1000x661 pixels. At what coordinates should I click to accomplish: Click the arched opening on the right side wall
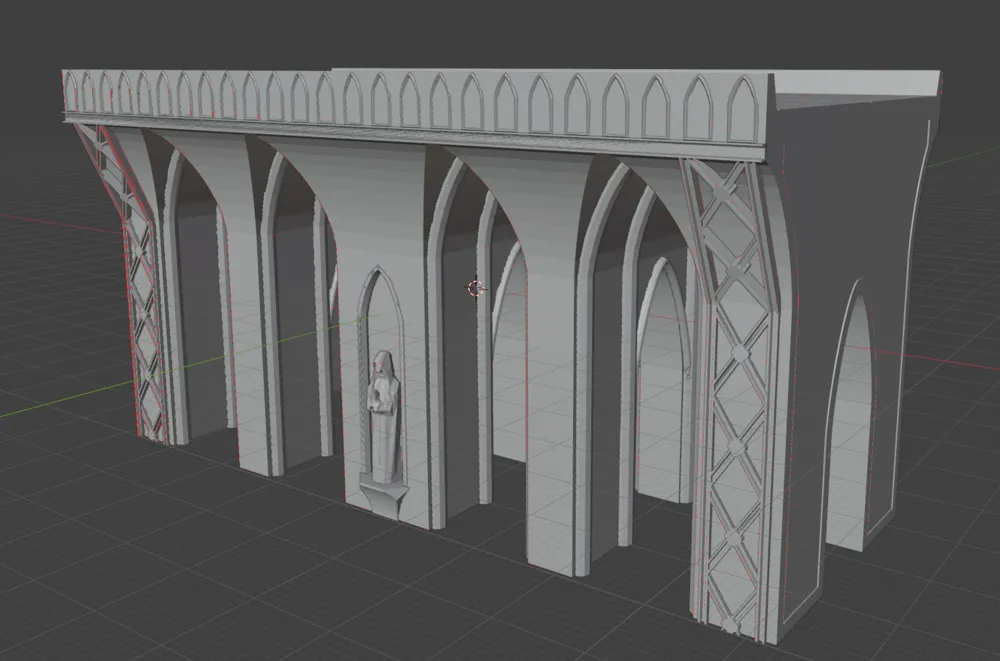coord(851,415)
